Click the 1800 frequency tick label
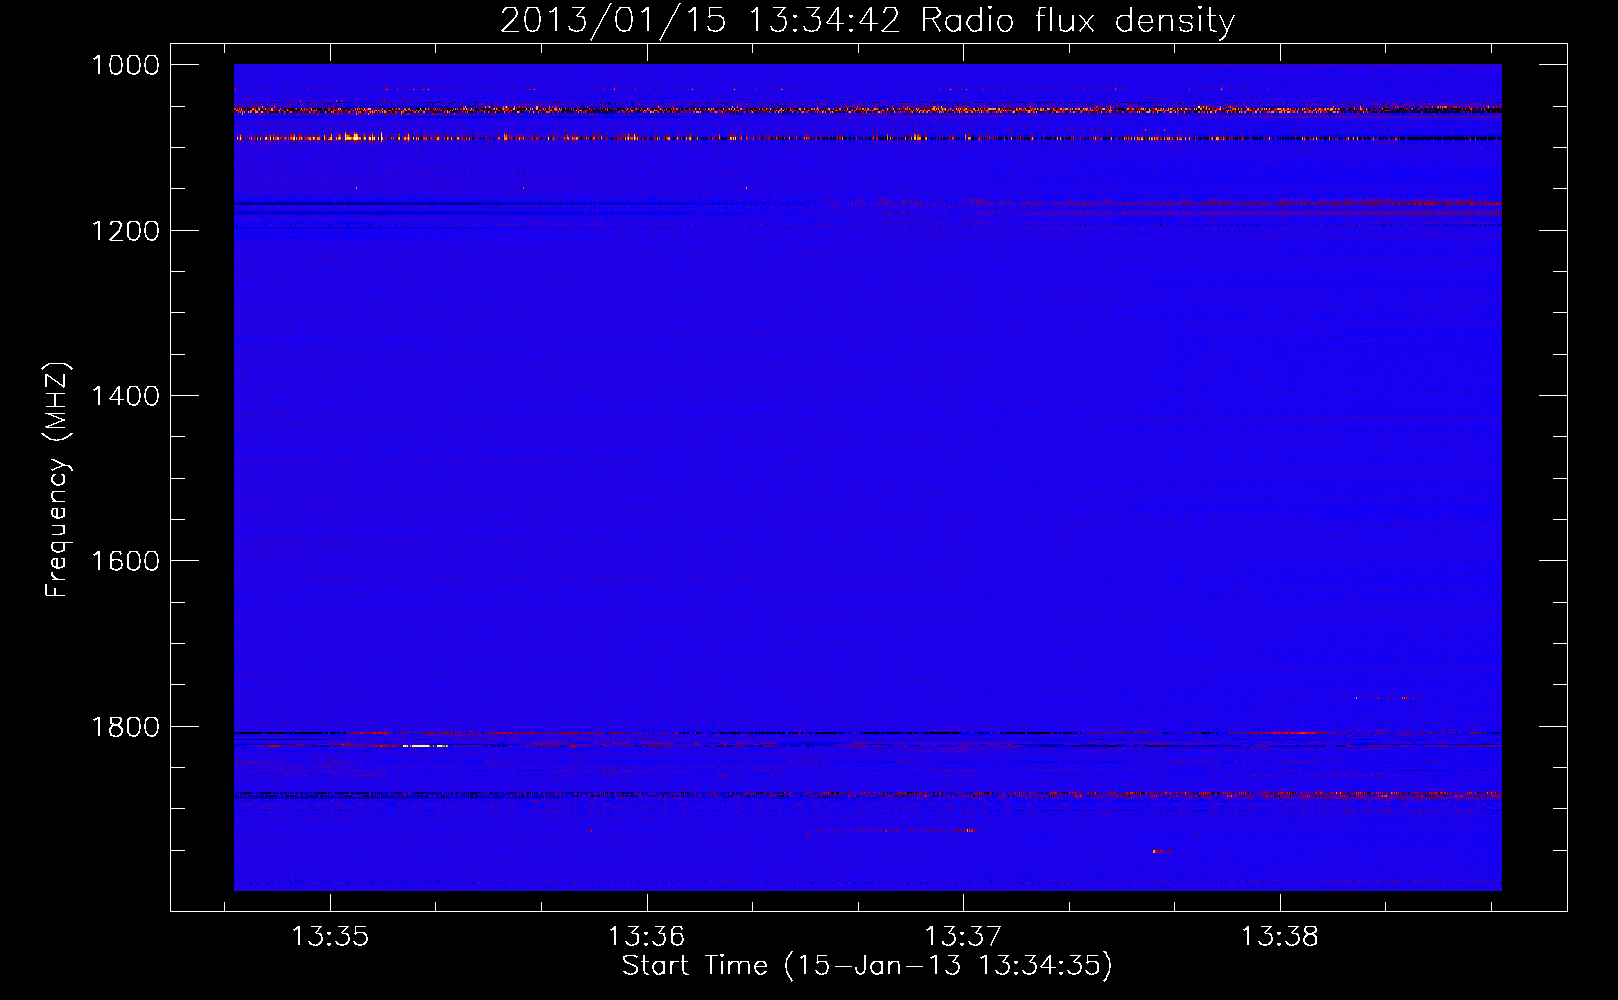 [x=125, y=727]
